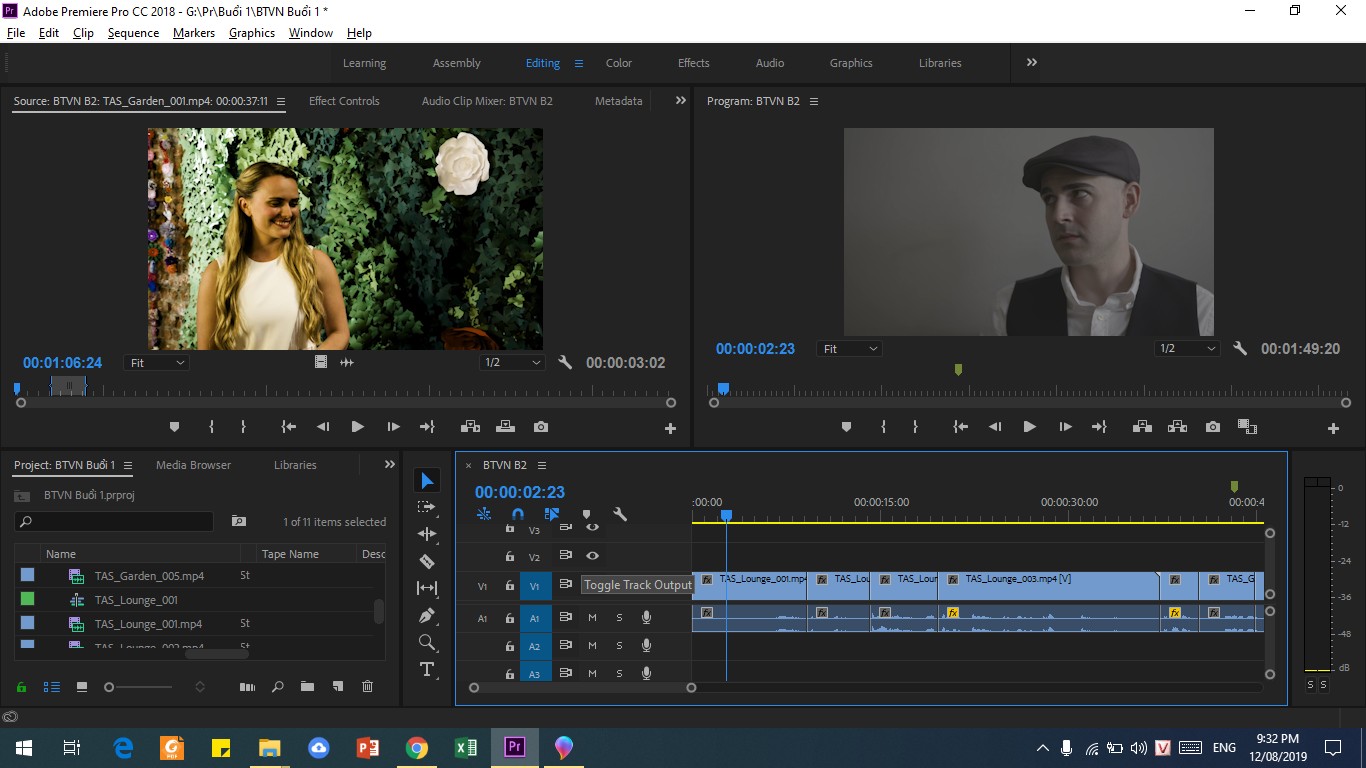Screen dimensions: 1366x768
Task: Click the Project panel thumbnail zoom slider
Action: coord(139,687)
